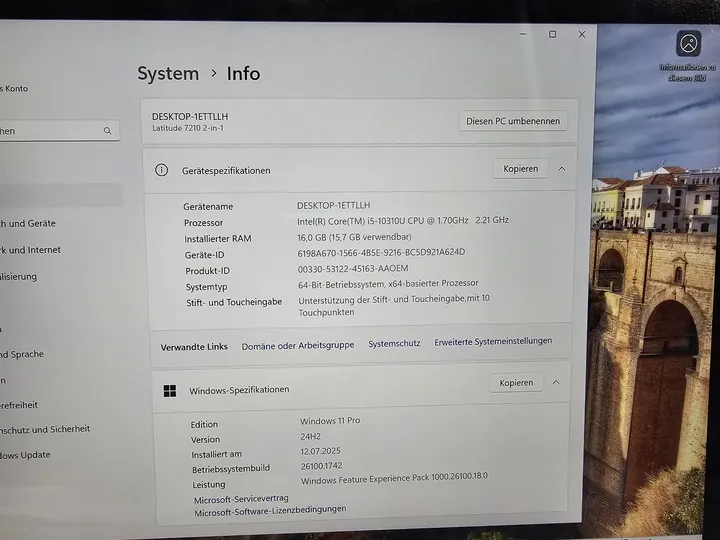
Task: Go back to System in breadcrumb
Action: [x=168, y=73]
